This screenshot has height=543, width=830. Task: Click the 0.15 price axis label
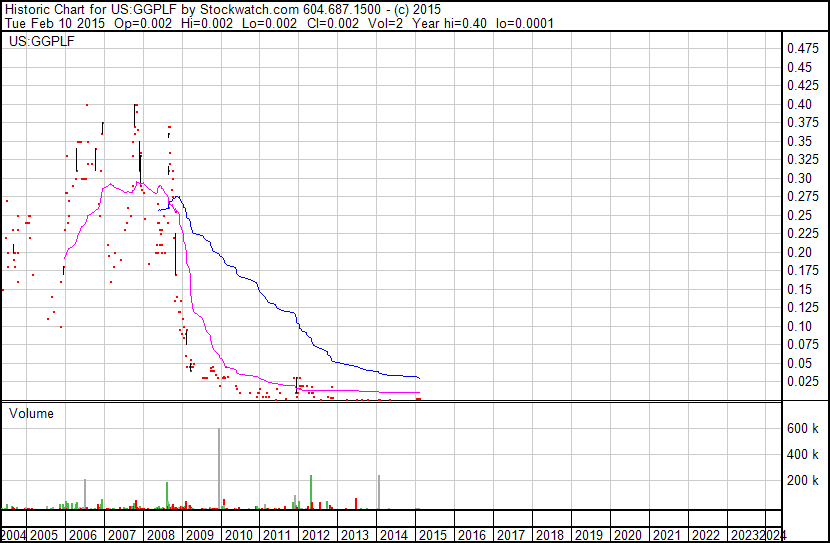799,289
